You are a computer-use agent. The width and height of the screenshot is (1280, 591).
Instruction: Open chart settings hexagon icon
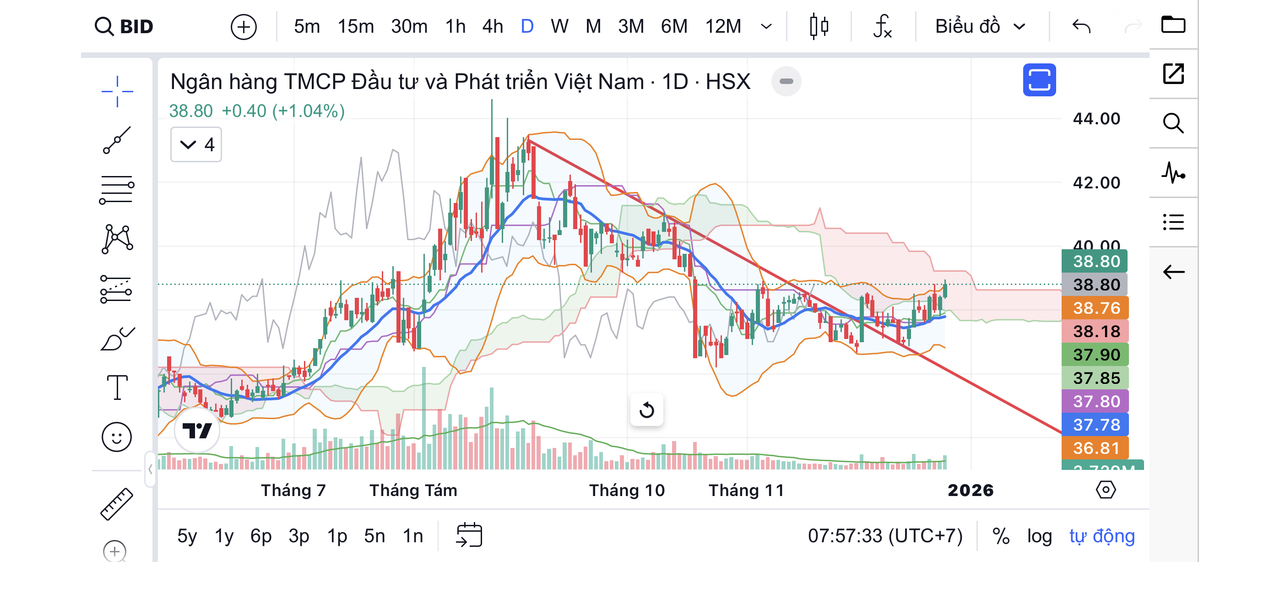tap(1105, 490)
